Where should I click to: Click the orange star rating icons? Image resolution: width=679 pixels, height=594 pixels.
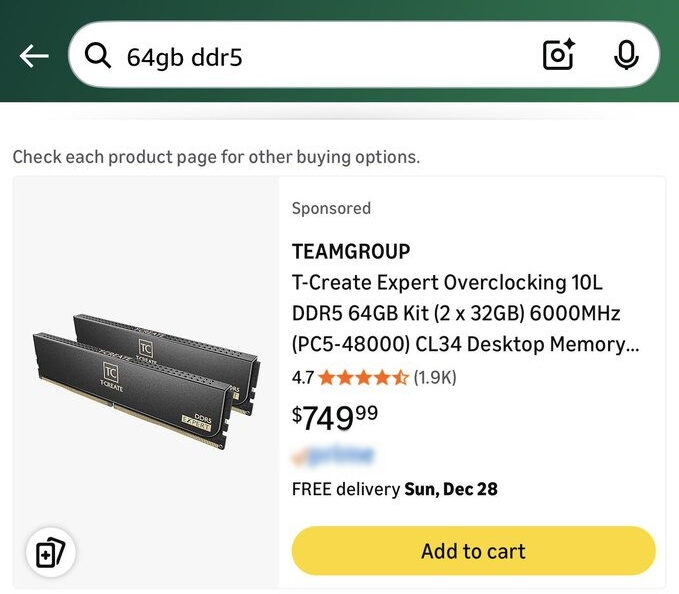tap(364, 378)
